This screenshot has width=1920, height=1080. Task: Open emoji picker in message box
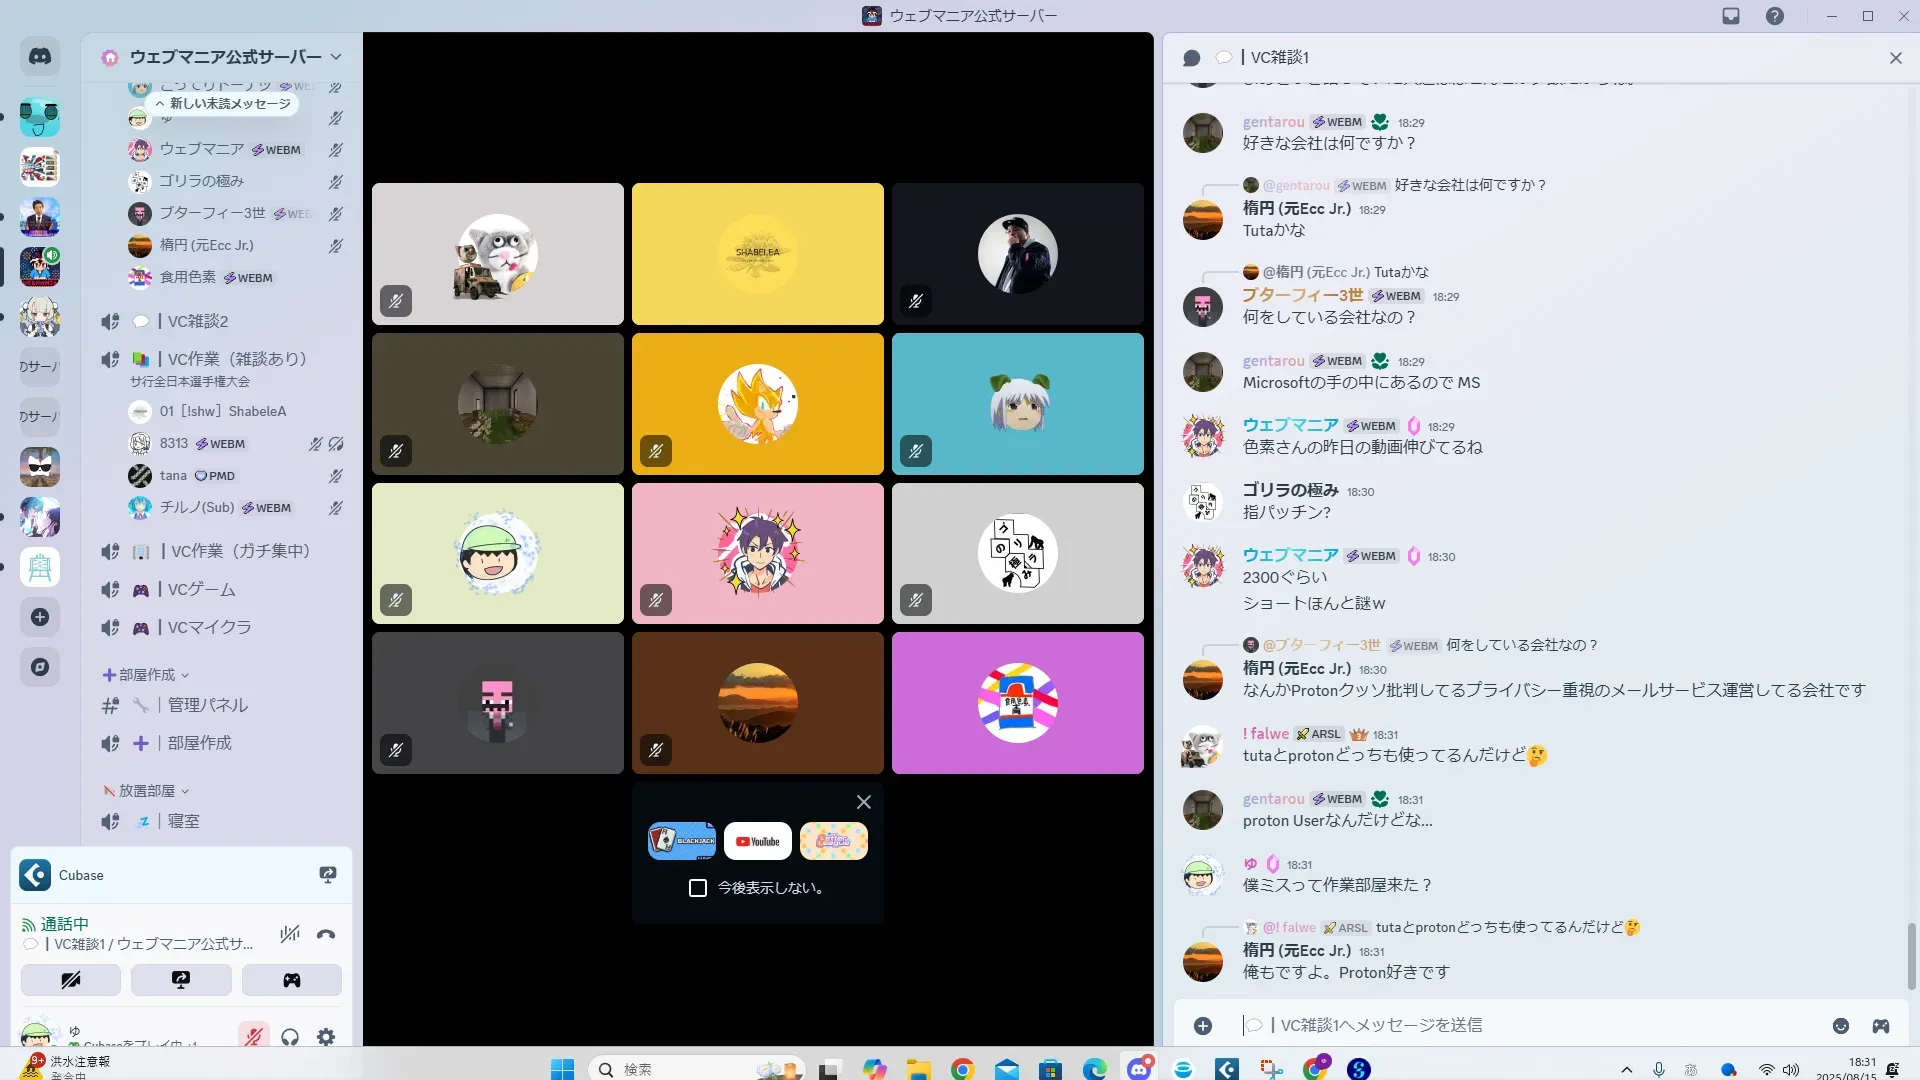(x=1840, y=1026)
